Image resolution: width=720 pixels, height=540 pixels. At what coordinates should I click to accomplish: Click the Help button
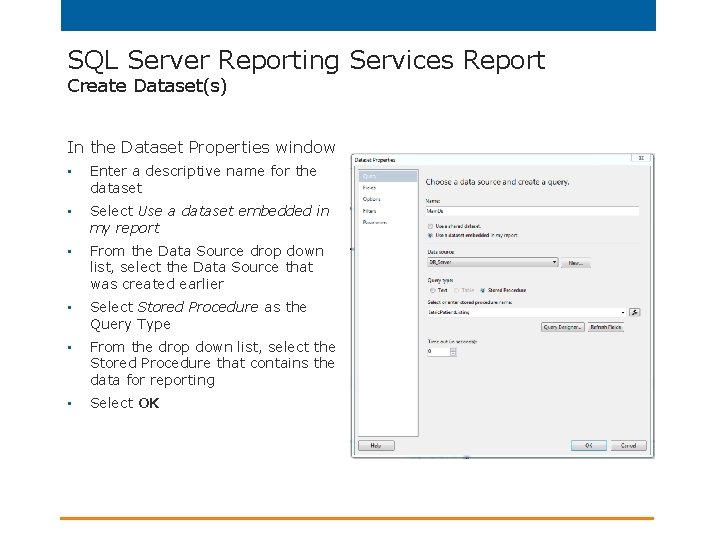376,445
